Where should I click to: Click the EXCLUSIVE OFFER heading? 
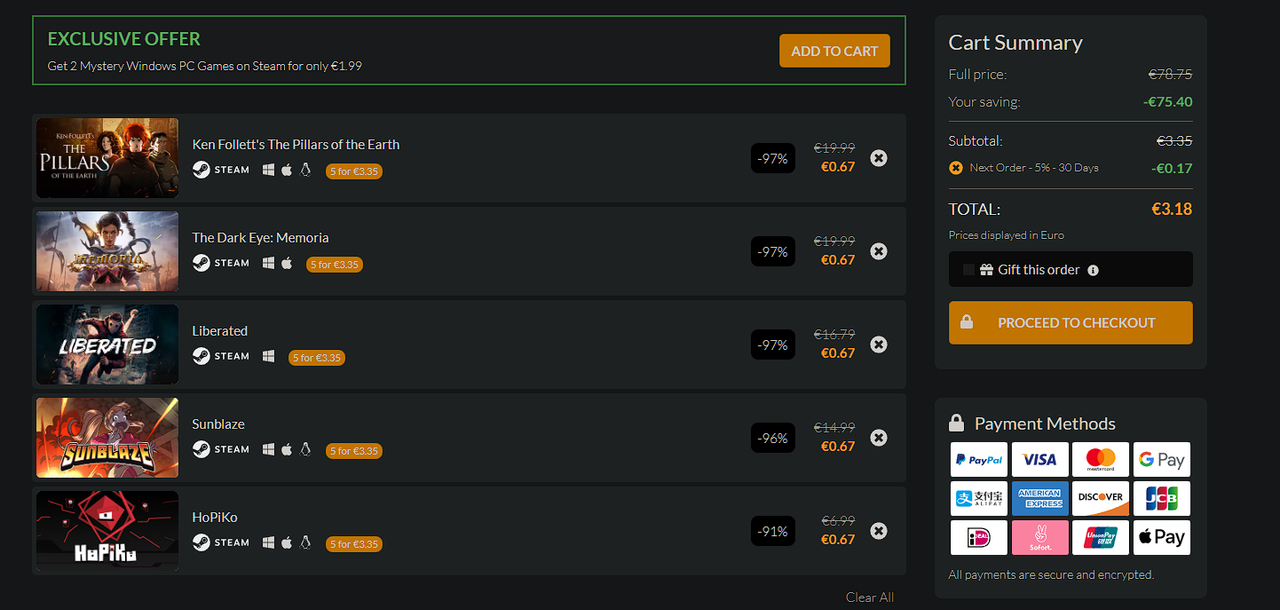tap(124, 39)
